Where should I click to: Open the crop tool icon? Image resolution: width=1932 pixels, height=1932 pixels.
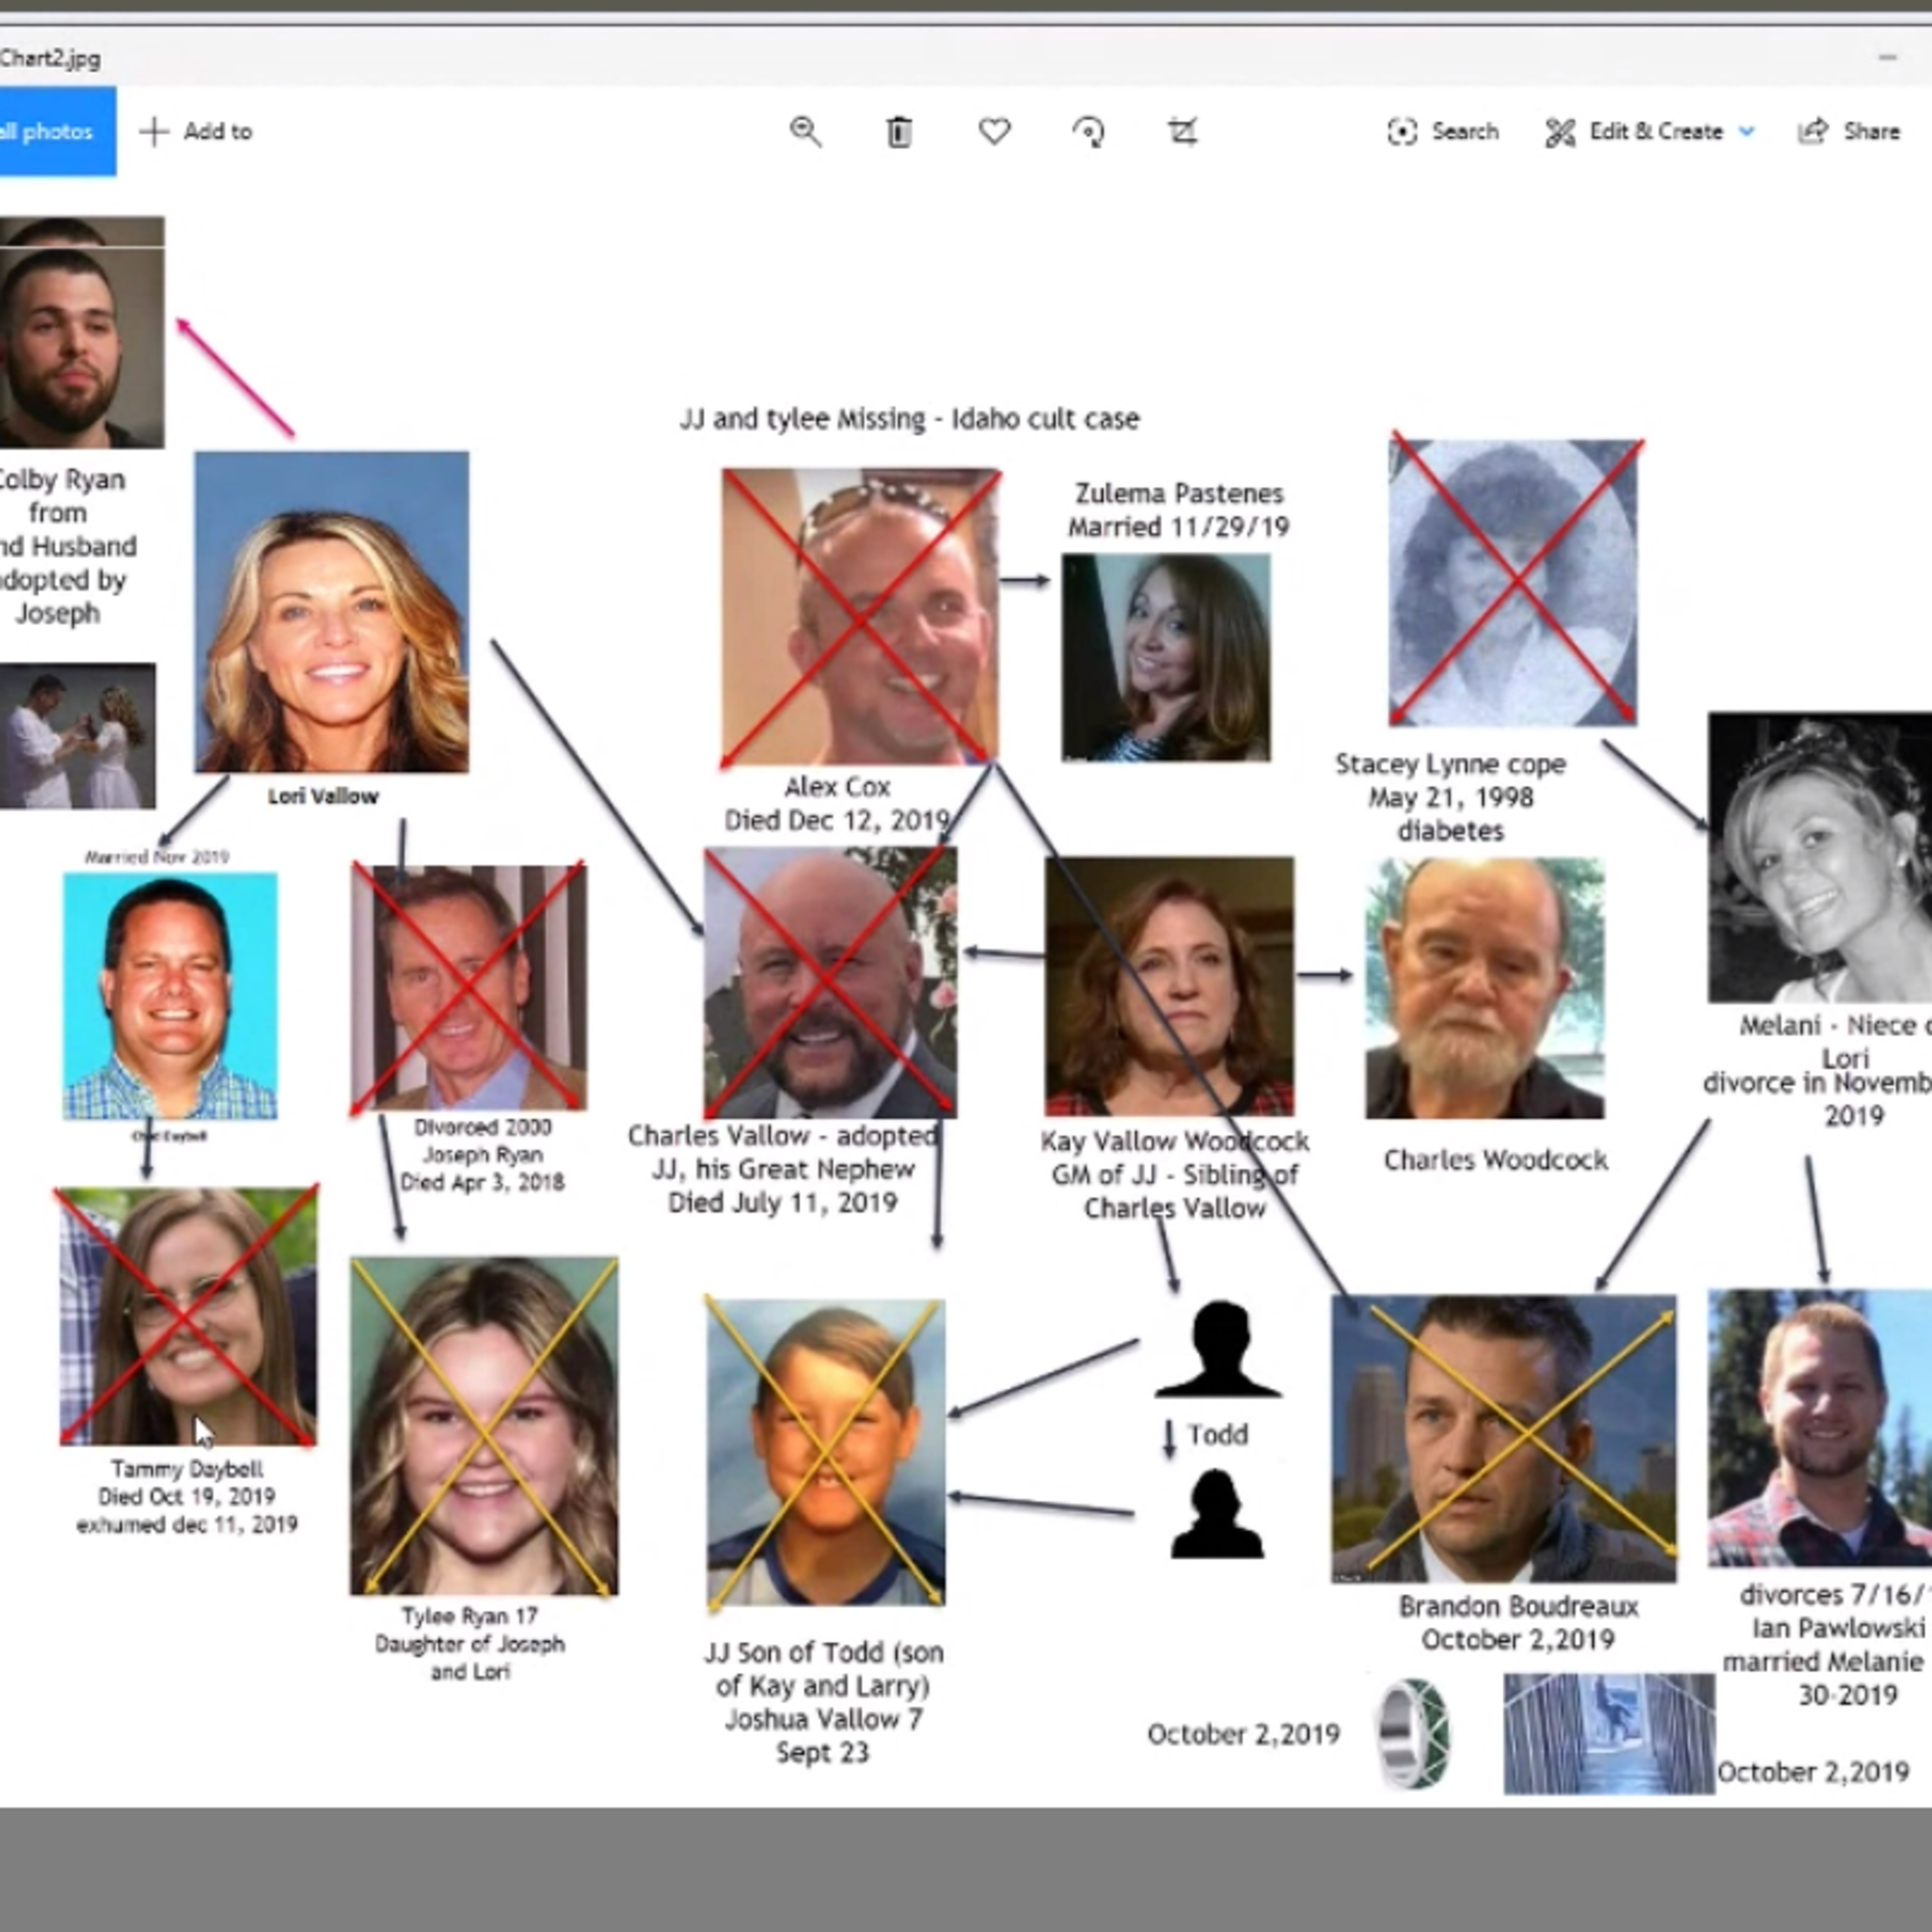[x=1182, y=131]
